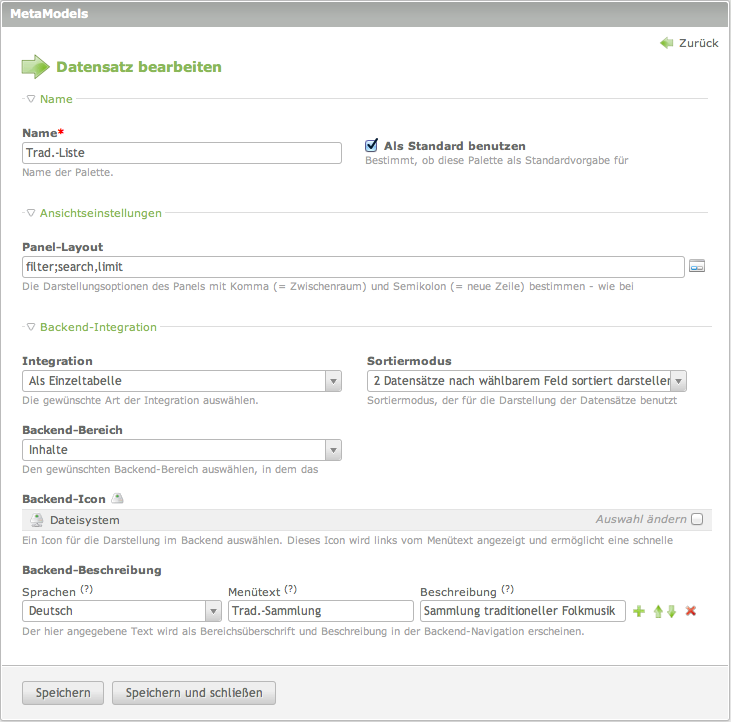This screenshot has width=731, height=722.
Task: Open the Panel-Layout wizard icon
Action: point(697,267)
